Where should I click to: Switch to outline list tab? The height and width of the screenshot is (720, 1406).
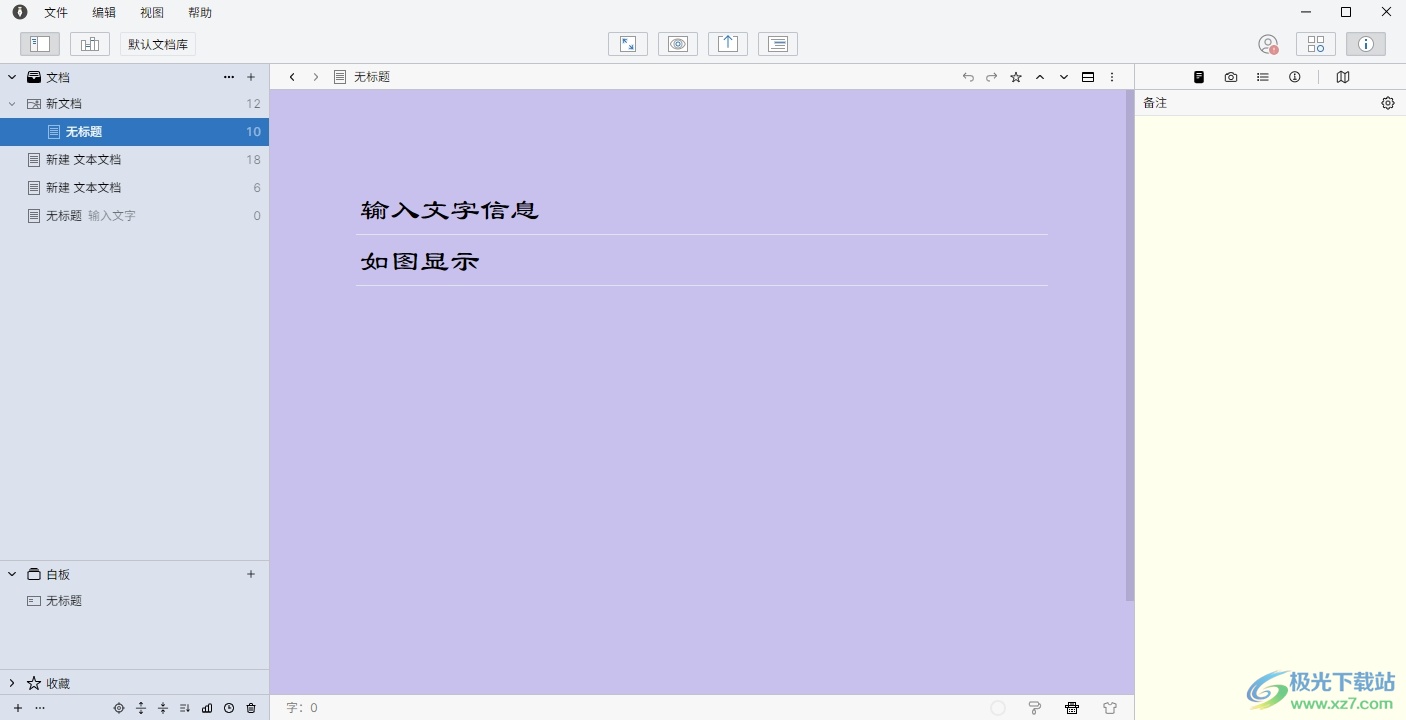(1263, 77)
